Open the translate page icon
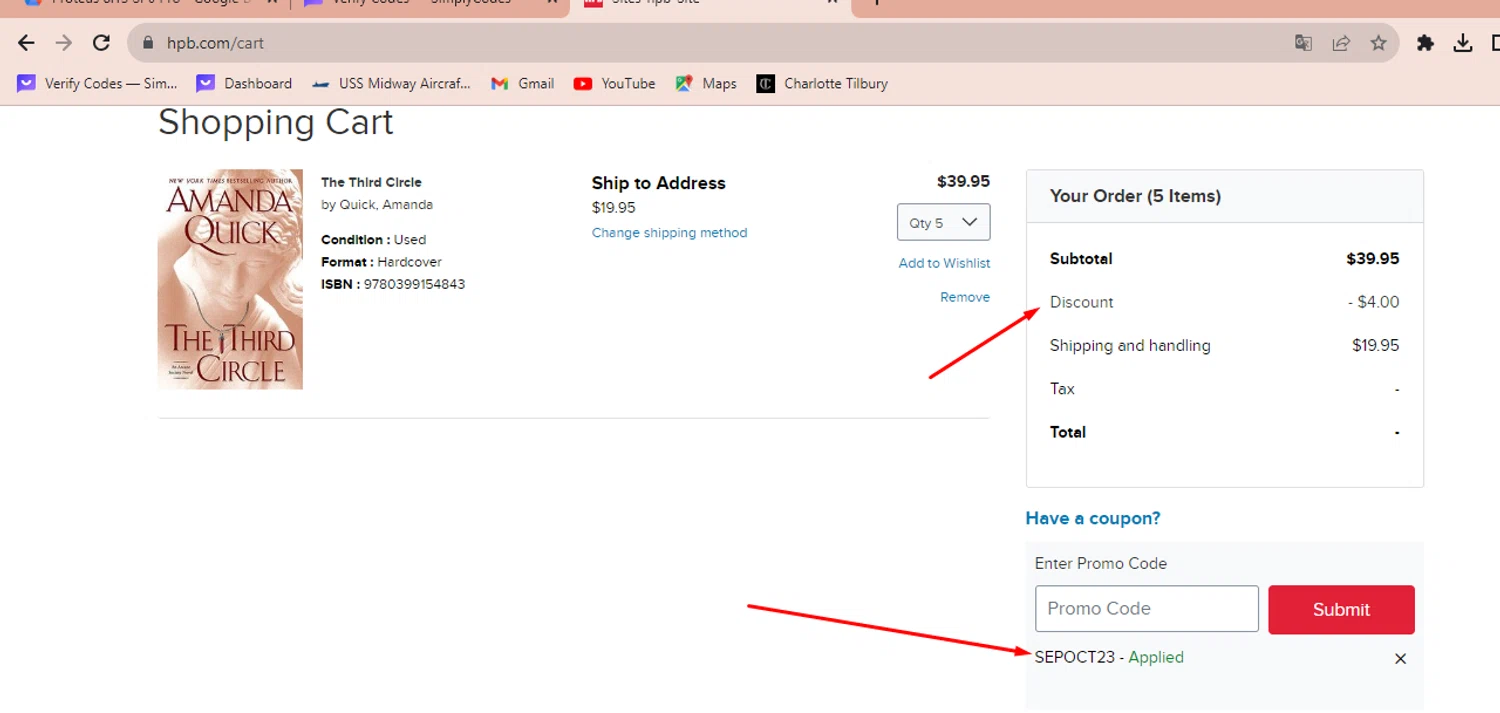This screenshot has height=713, width=1500. point(1303,43)
